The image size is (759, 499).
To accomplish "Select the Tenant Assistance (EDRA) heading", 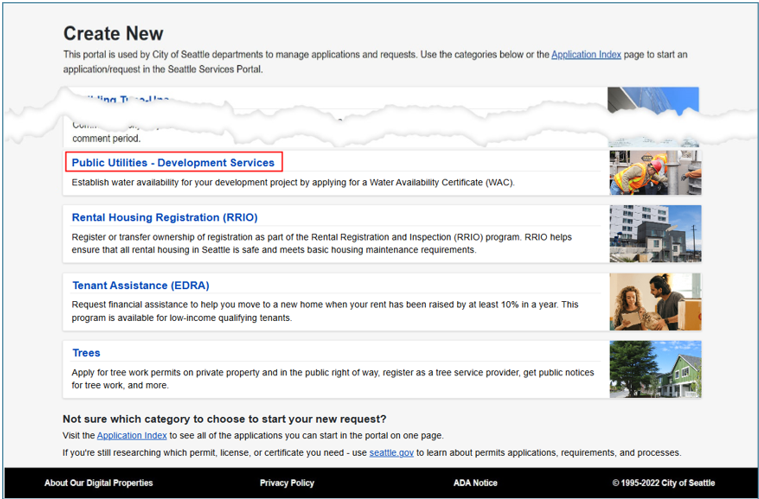I will point(140,285).
